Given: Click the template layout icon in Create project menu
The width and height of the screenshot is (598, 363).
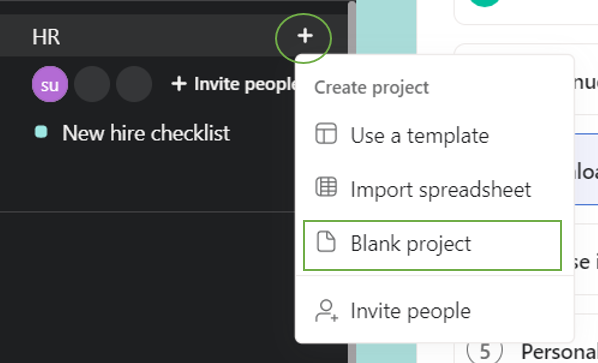Looking at the screenshot, I should click(x=326, y=134).
